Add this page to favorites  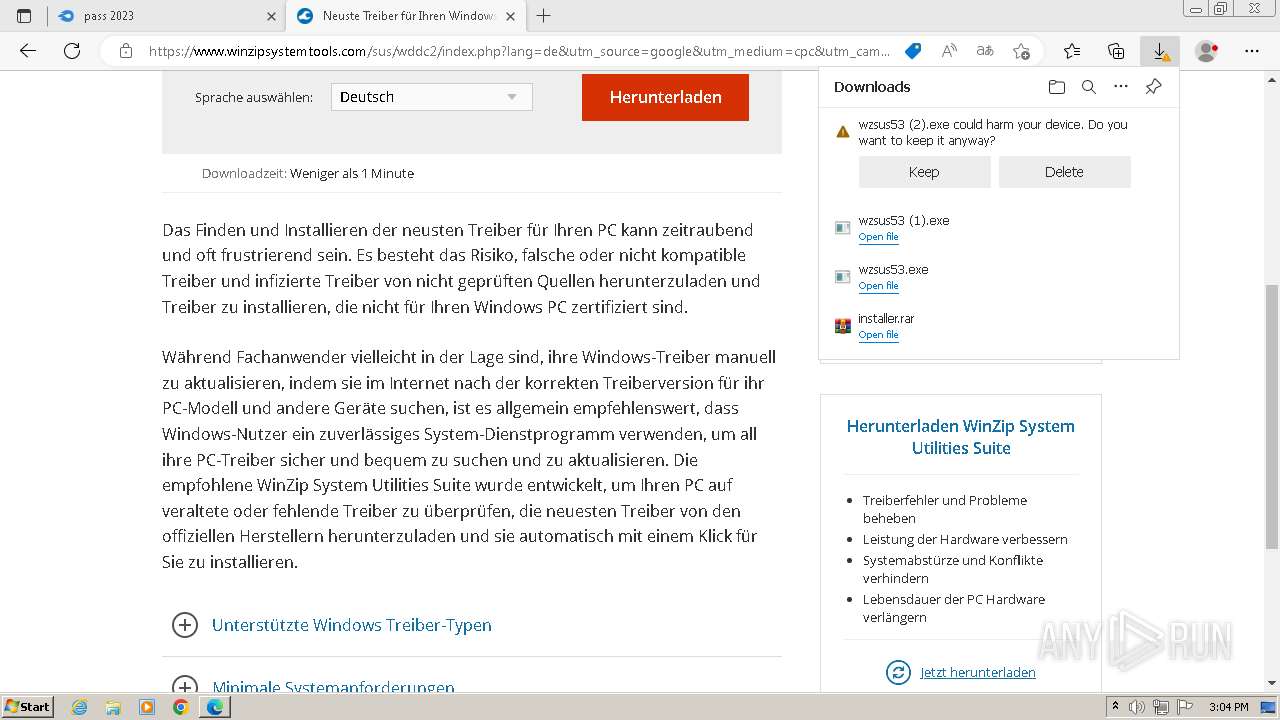click(x=1021, y=51)
